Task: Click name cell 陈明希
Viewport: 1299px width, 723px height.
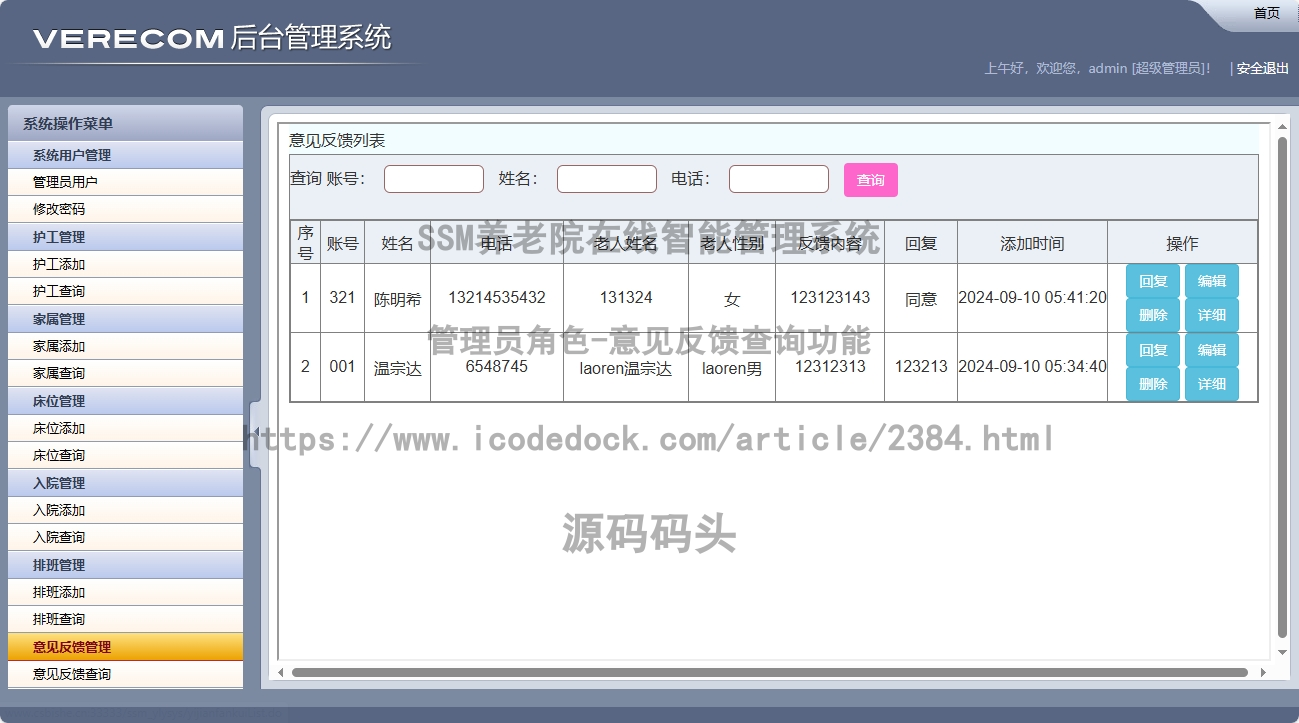Action: (x=398, y=299)
